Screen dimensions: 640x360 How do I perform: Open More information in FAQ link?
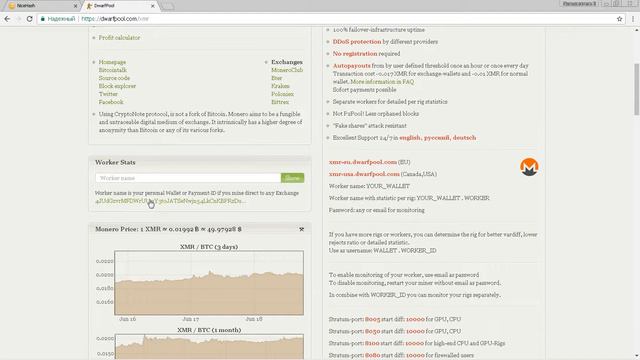(382, 82)
